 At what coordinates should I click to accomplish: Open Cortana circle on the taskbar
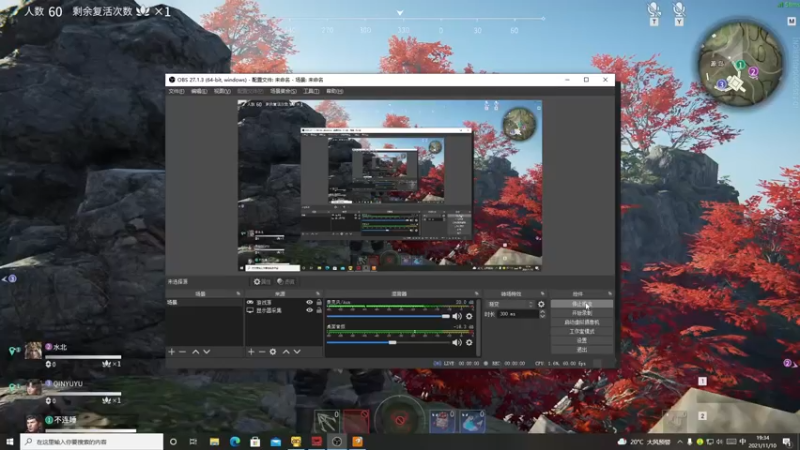(x=173, y=441)
